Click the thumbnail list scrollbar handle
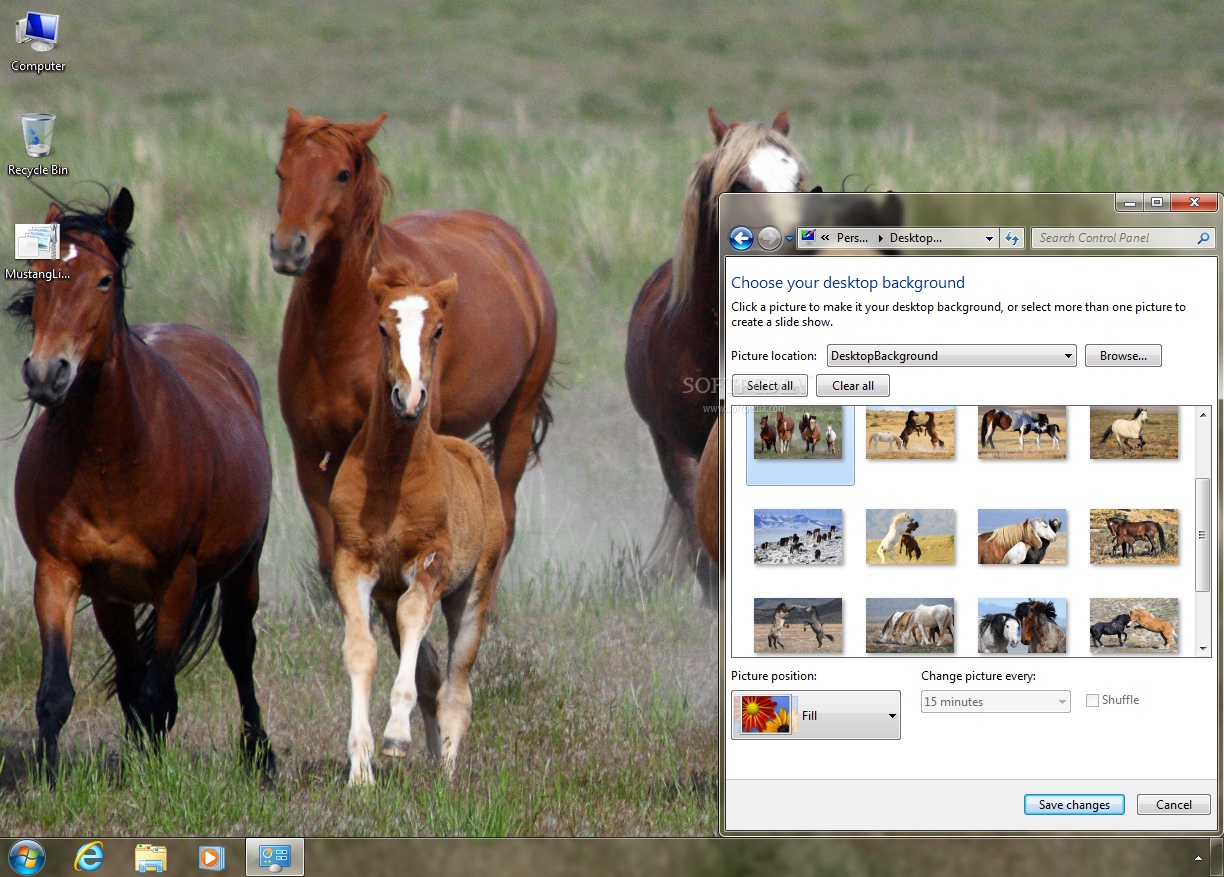1224x877 pixels. (x=1203, y=535)
